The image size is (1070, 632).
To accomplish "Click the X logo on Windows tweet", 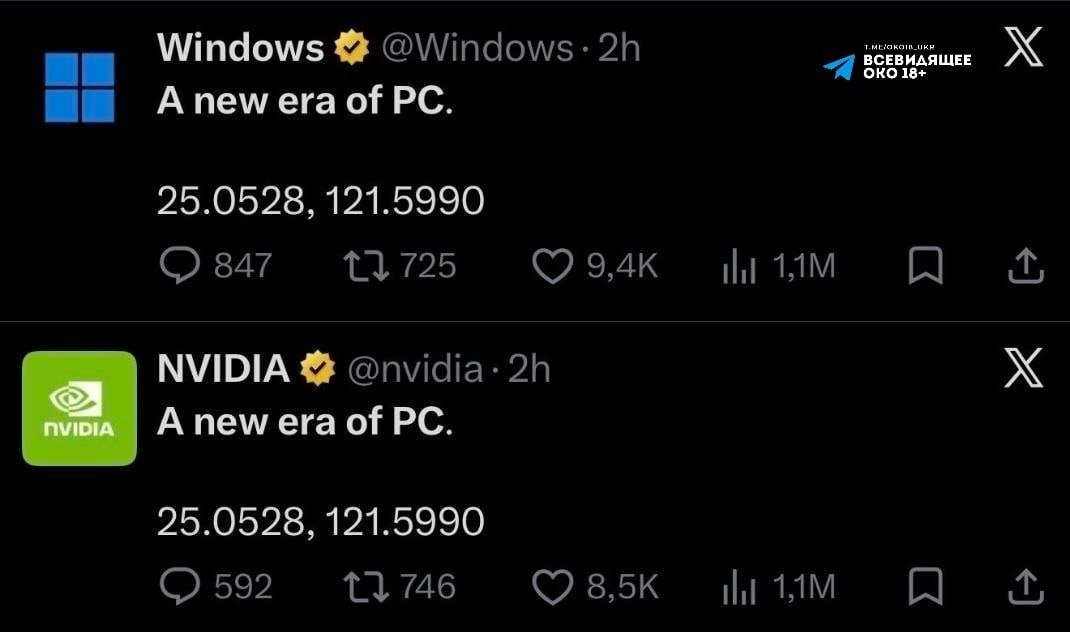I will [1024, 47].
